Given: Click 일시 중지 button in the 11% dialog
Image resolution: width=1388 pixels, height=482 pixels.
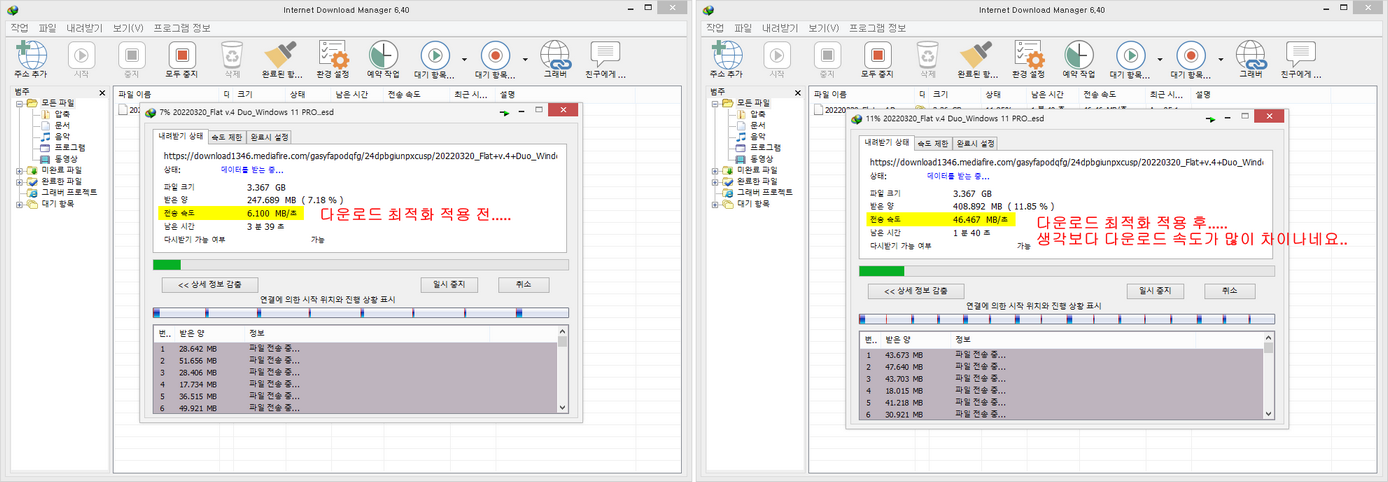Looking at the screenshot, I should [x=1154, y=291].
